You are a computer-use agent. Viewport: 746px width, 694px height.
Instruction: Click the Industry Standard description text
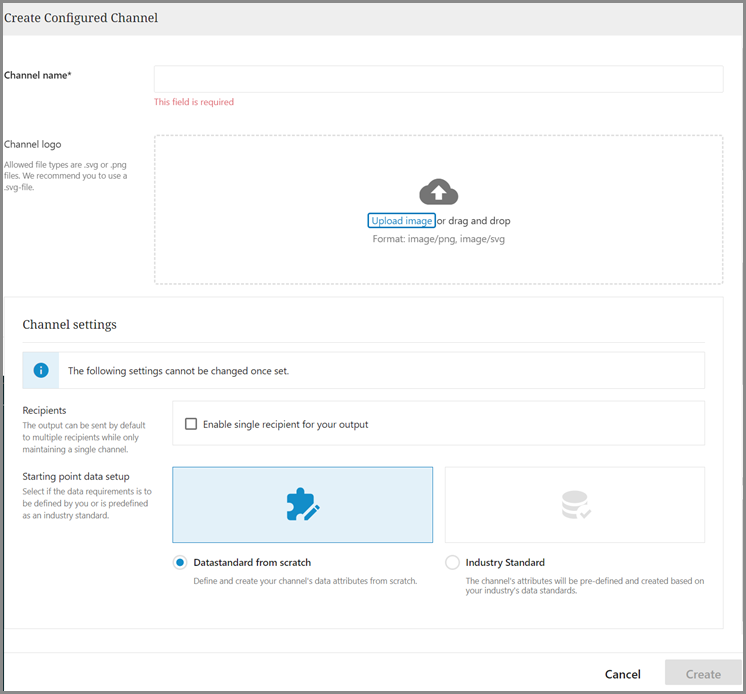tap(585, 586)
